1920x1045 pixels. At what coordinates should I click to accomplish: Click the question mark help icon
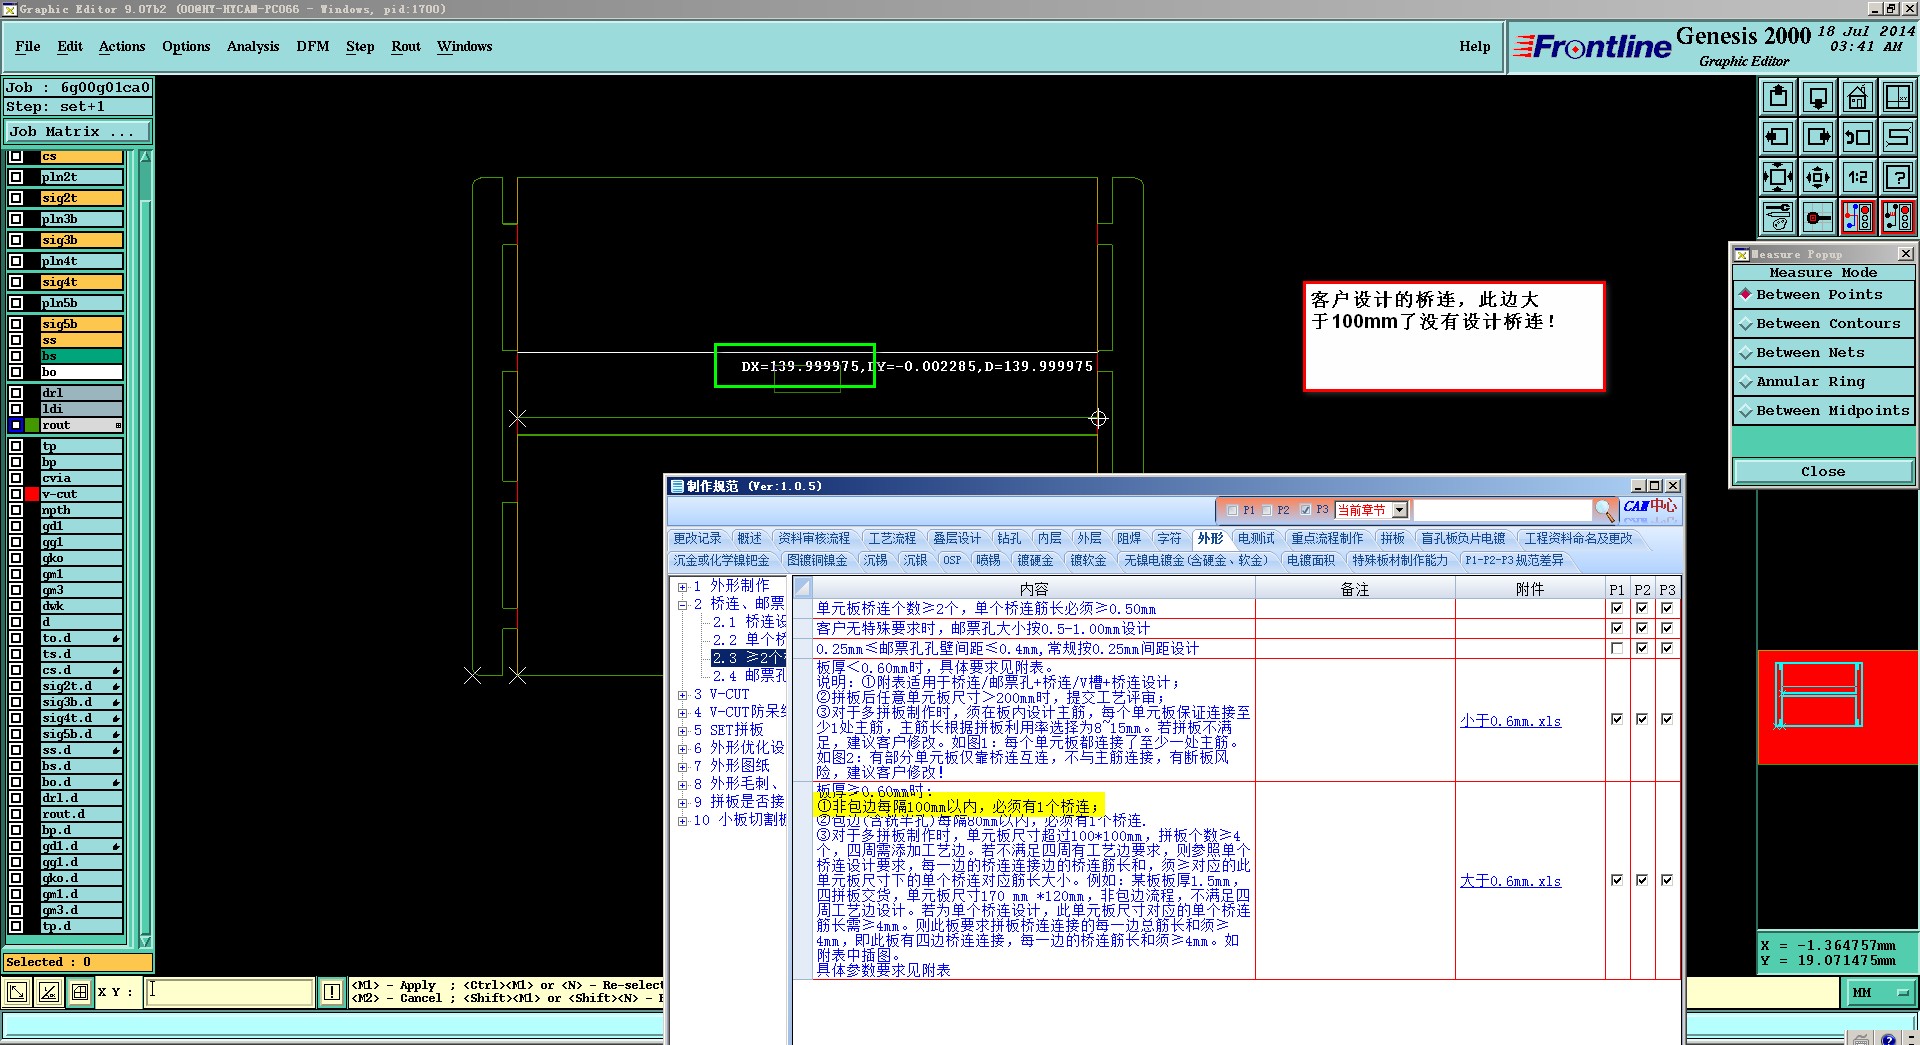point(1897,178)
